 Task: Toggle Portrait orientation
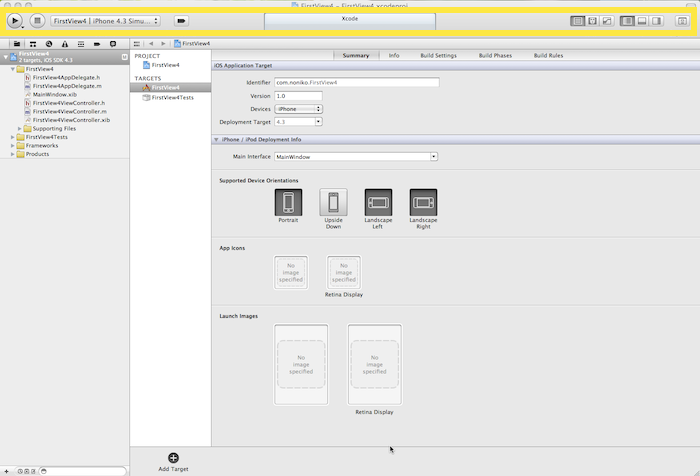(288, 202)
